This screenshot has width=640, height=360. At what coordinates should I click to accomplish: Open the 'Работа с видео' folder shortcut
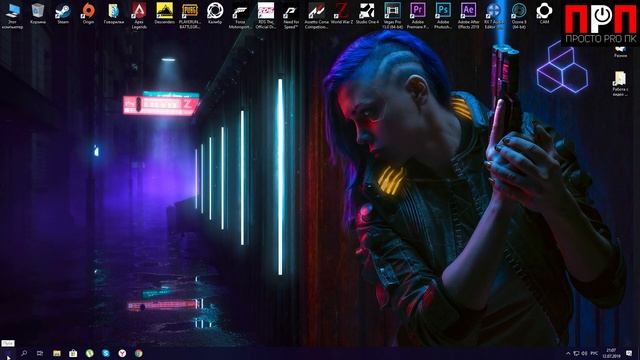(620, 84)
